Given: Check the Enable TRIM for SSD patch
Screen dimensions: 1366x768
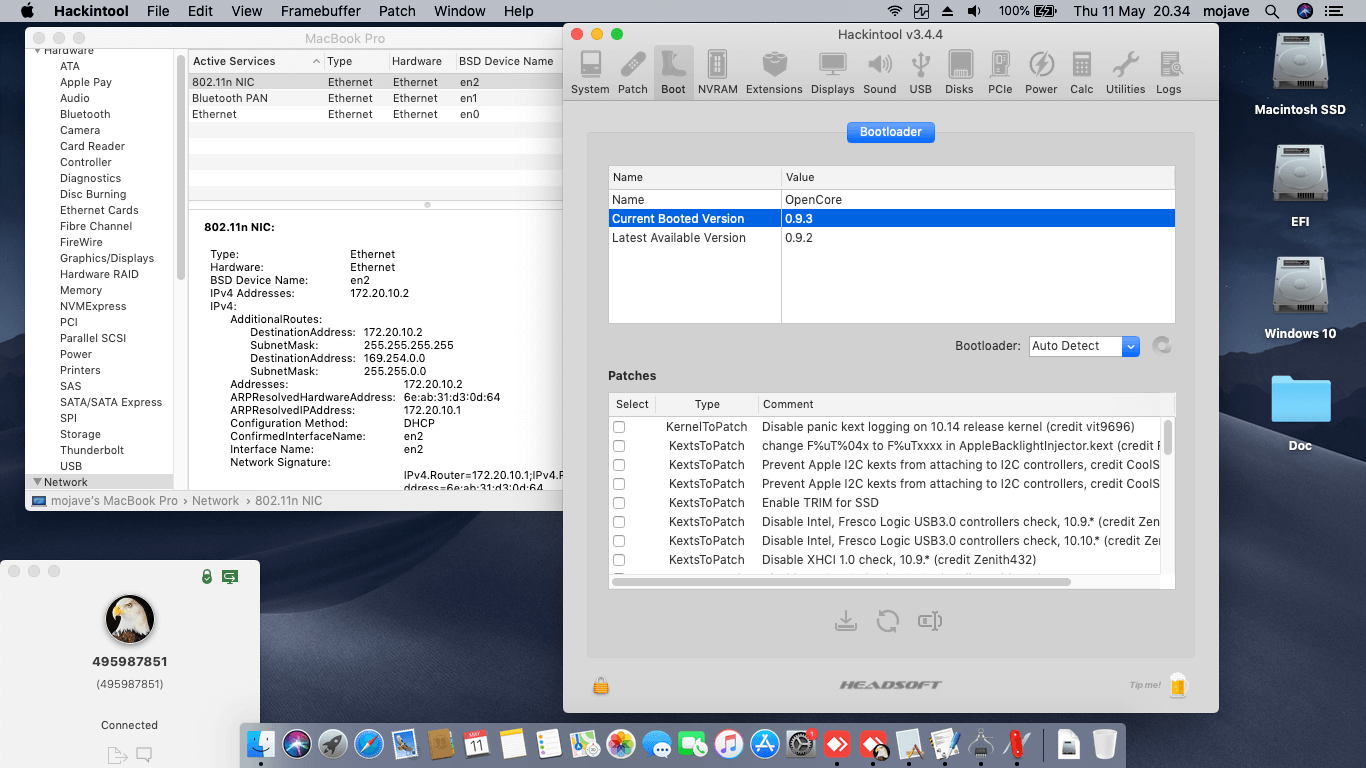Looking at the screenshot, I should (619, 503).
